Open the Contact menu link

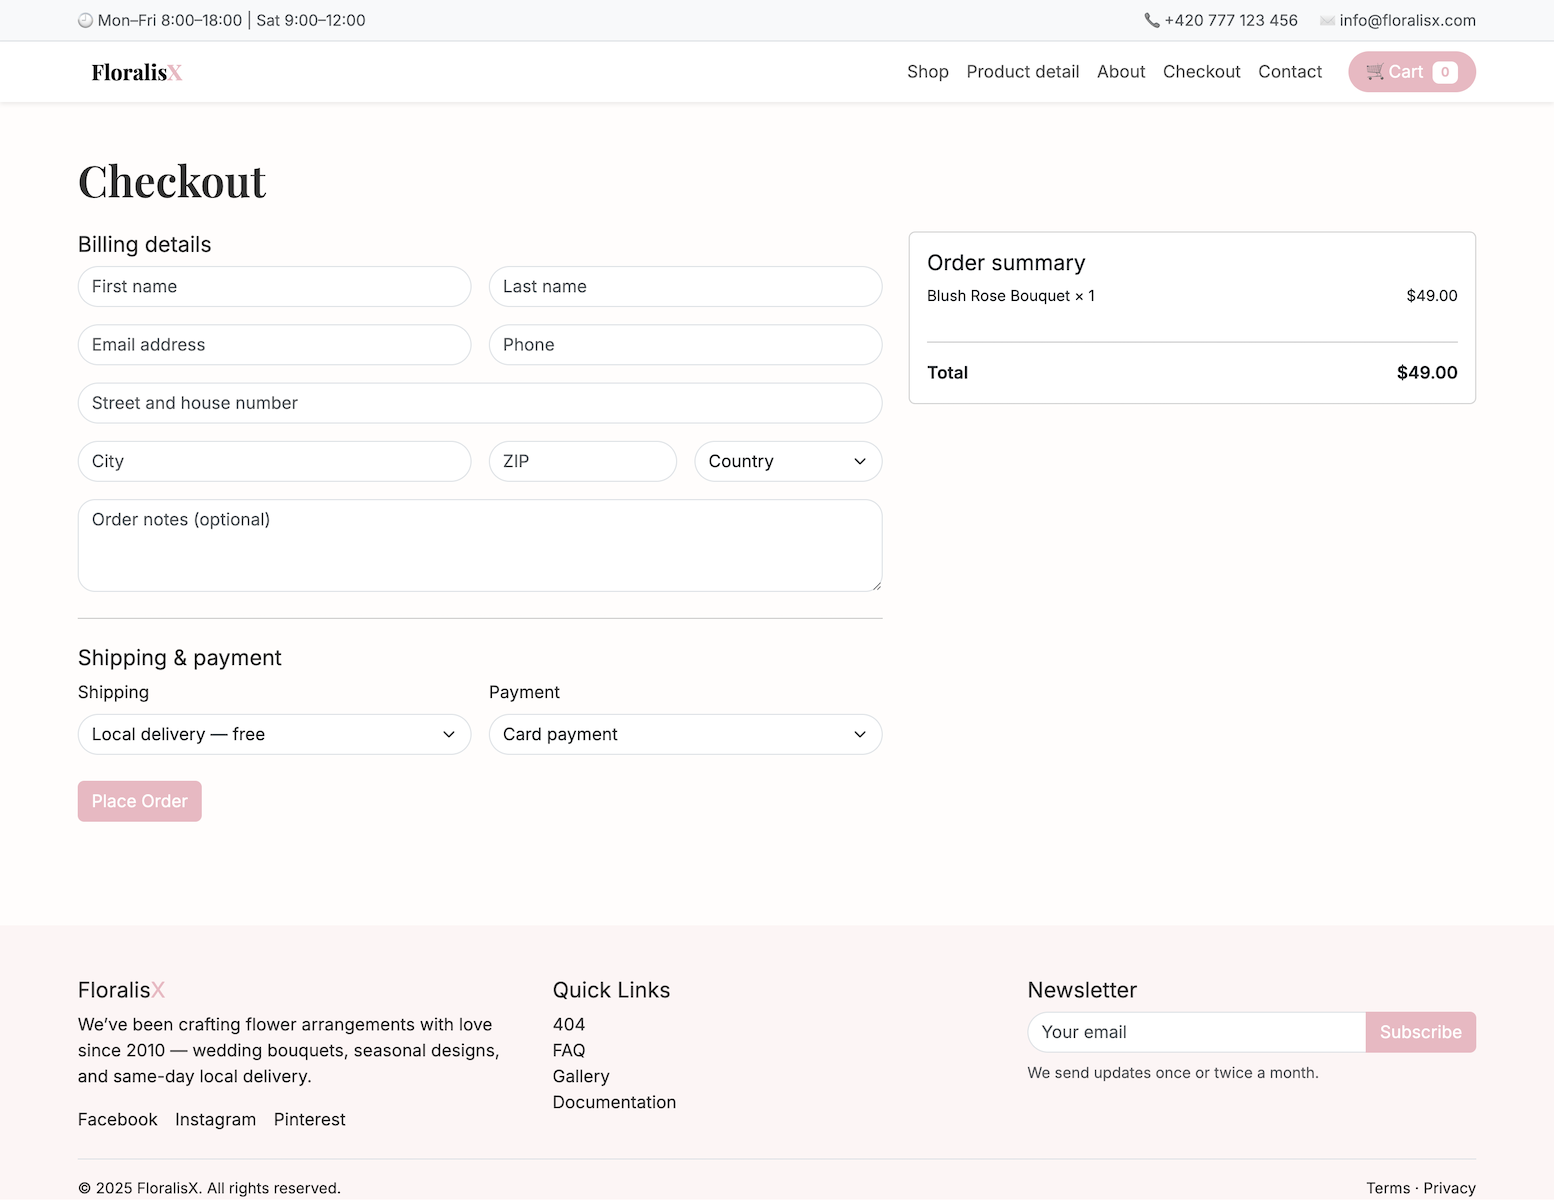pos(1289,72)
